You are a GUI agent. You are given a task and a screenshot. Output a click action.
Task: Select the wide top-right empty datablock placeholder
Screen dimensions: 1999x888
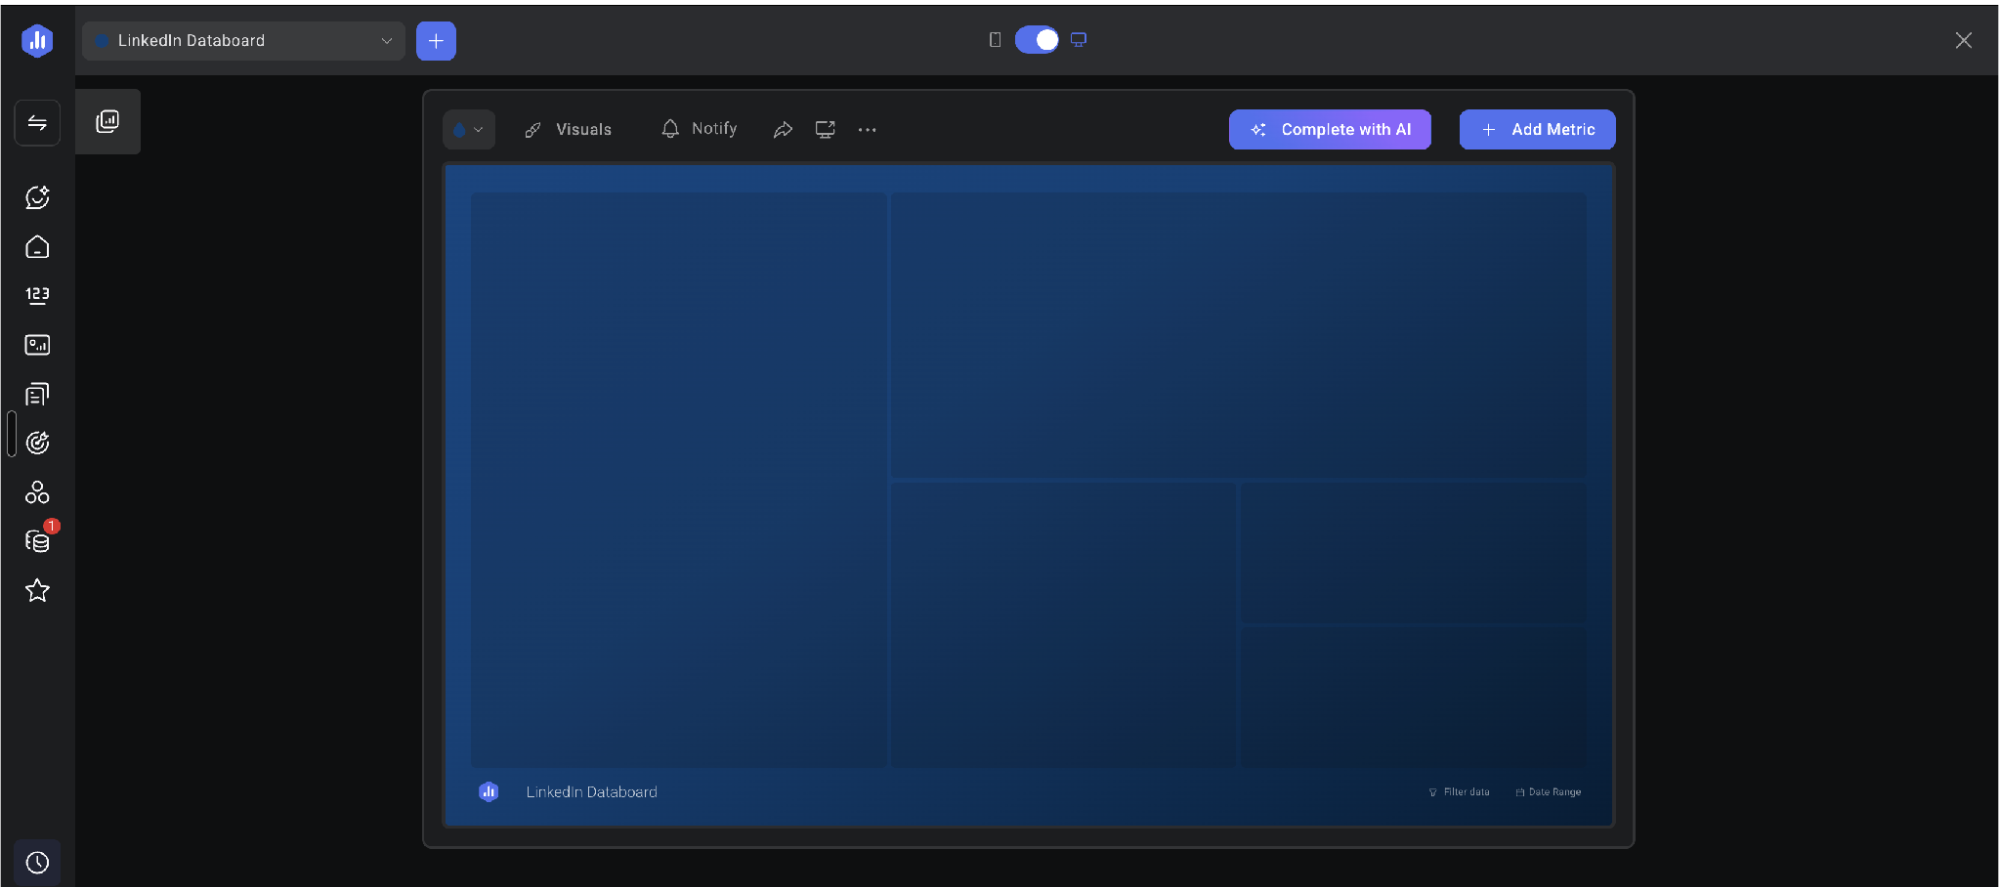1238,335
